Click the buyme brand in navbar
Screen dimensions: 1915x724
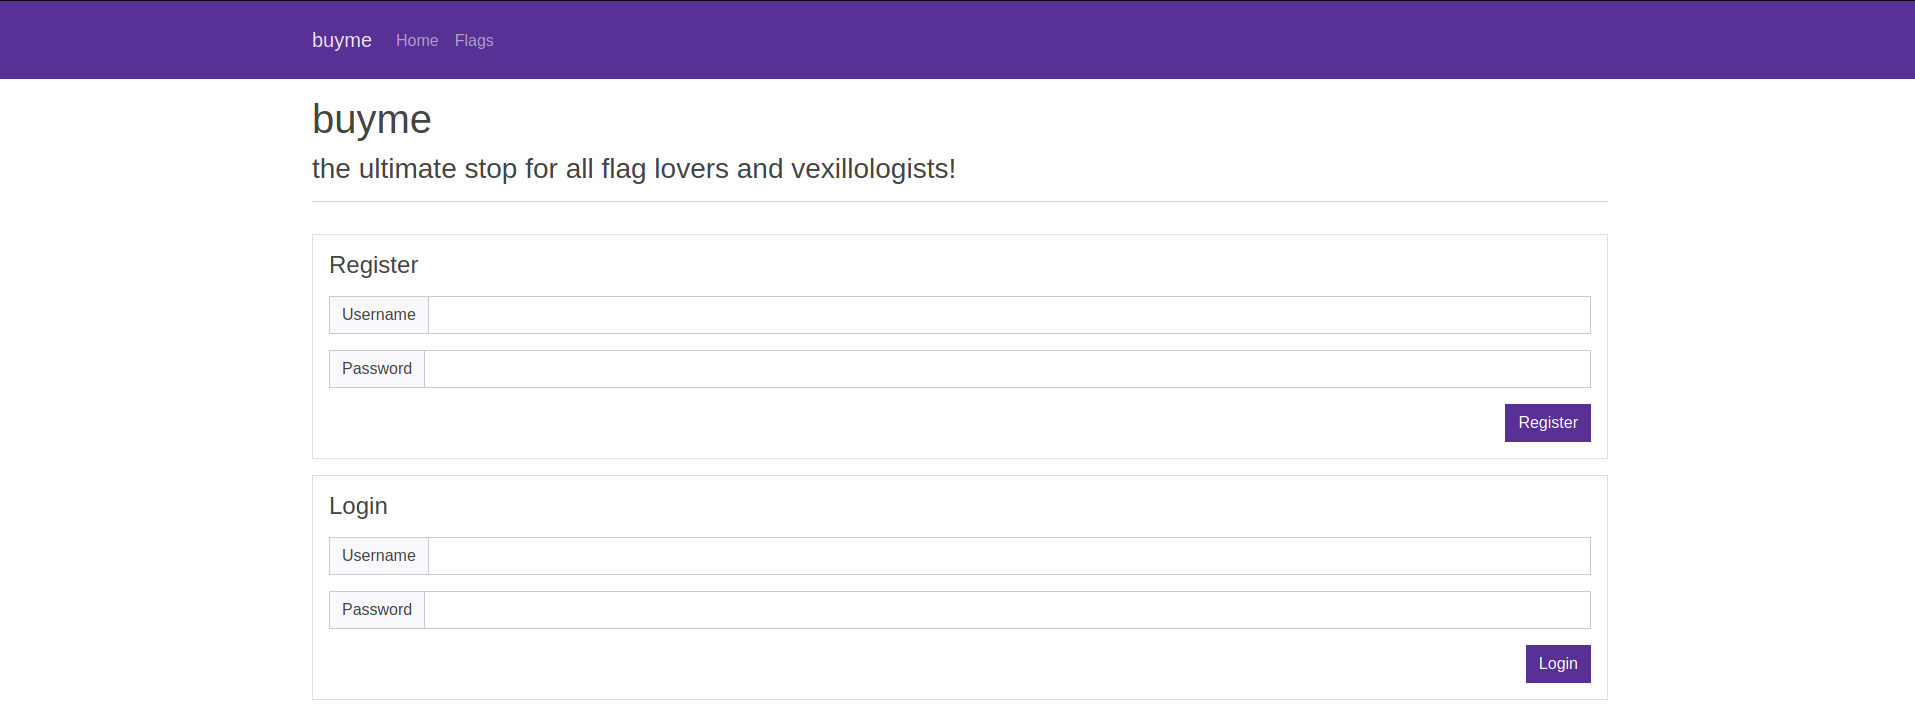point(342,40)
